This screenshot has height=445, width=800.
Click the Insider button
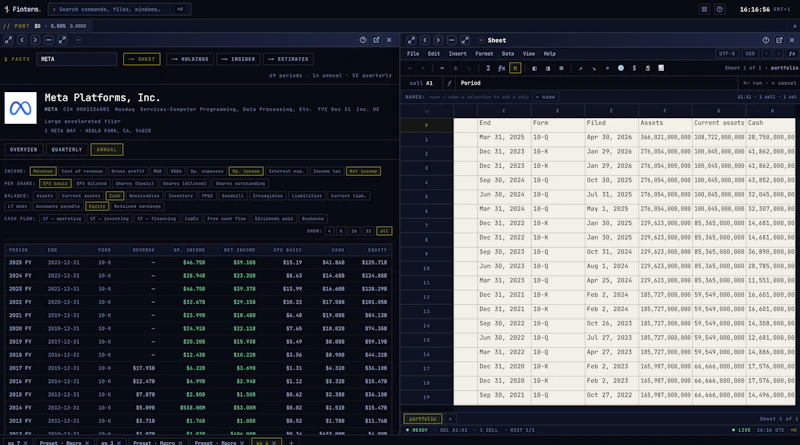(x=238, y=59)
